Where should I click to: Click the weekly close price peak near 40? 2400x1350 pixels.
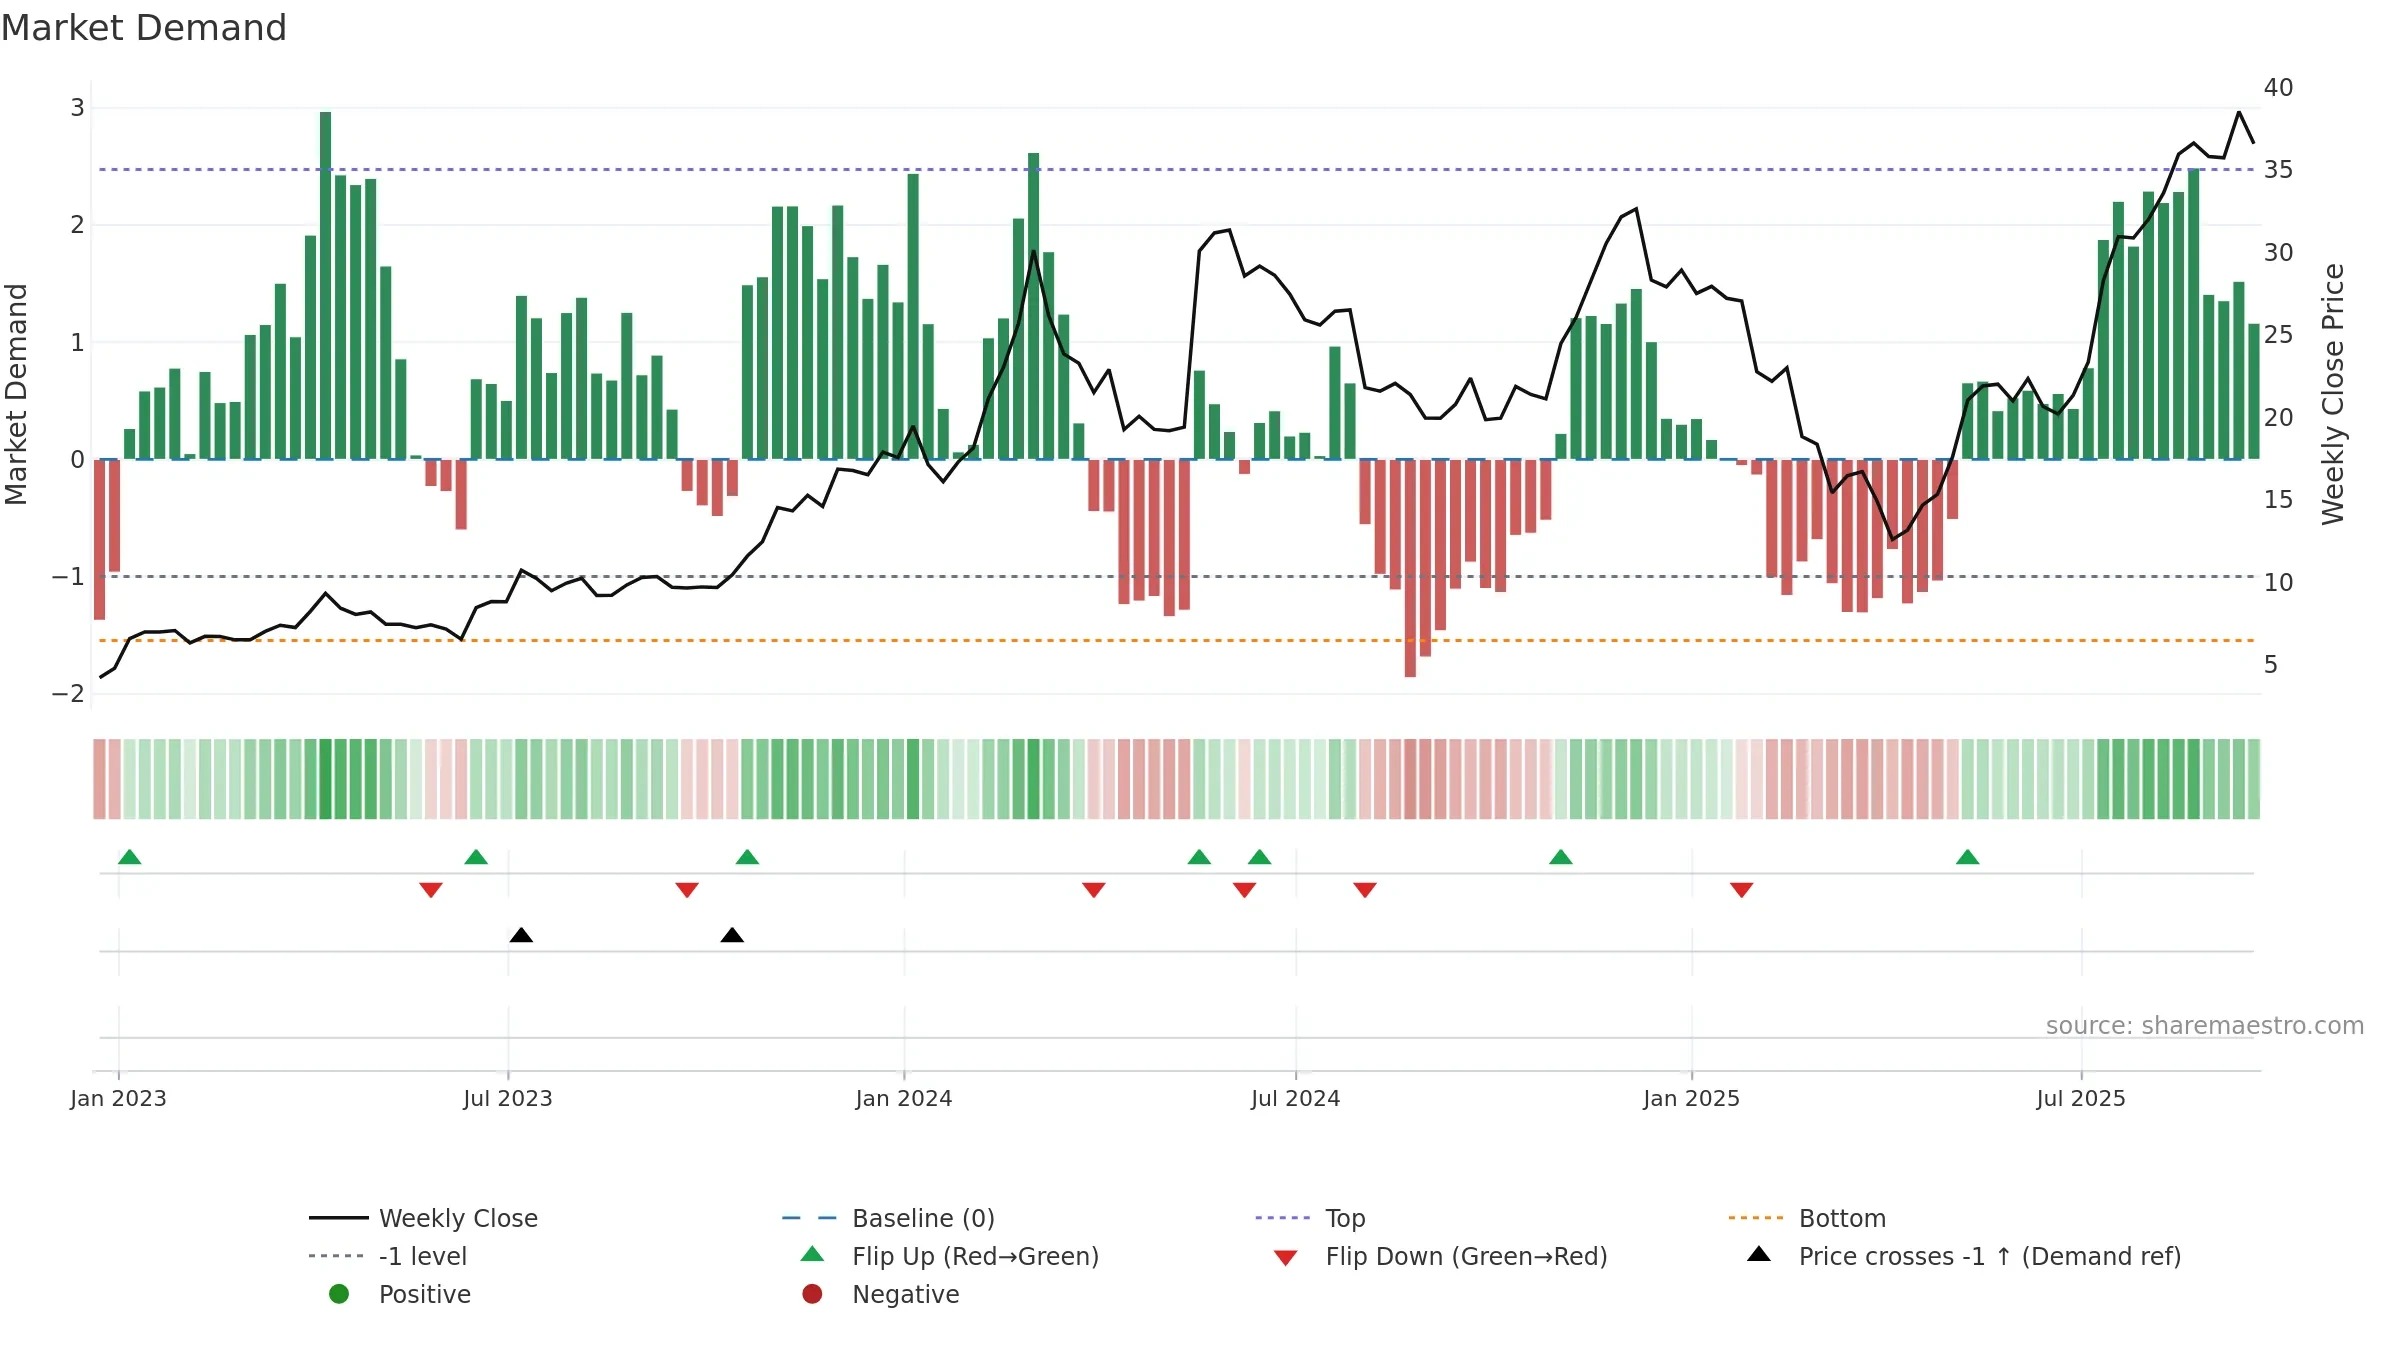[2239, 112]
